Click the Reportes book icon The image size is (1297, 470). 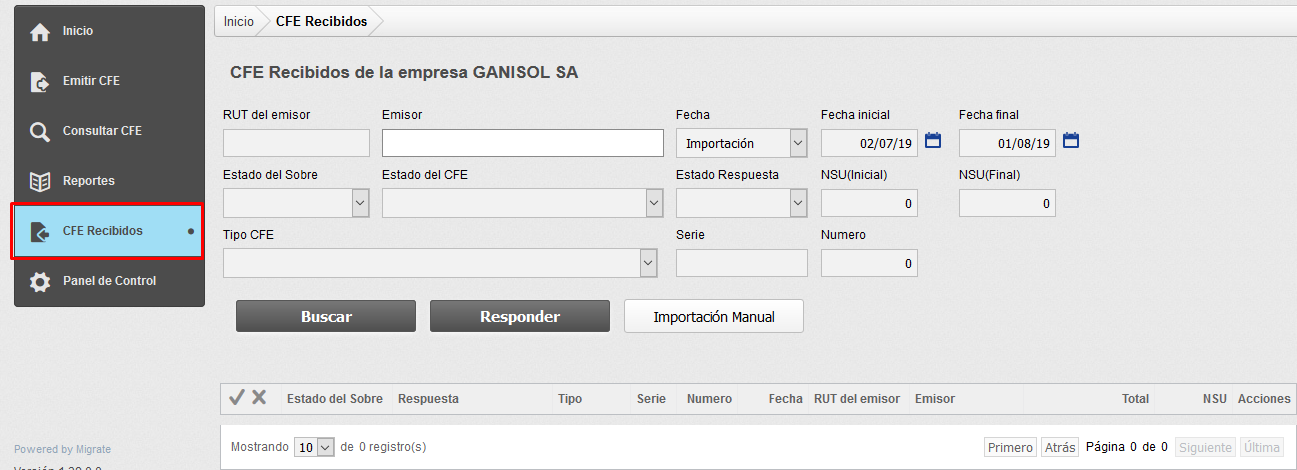pos(40,181)
